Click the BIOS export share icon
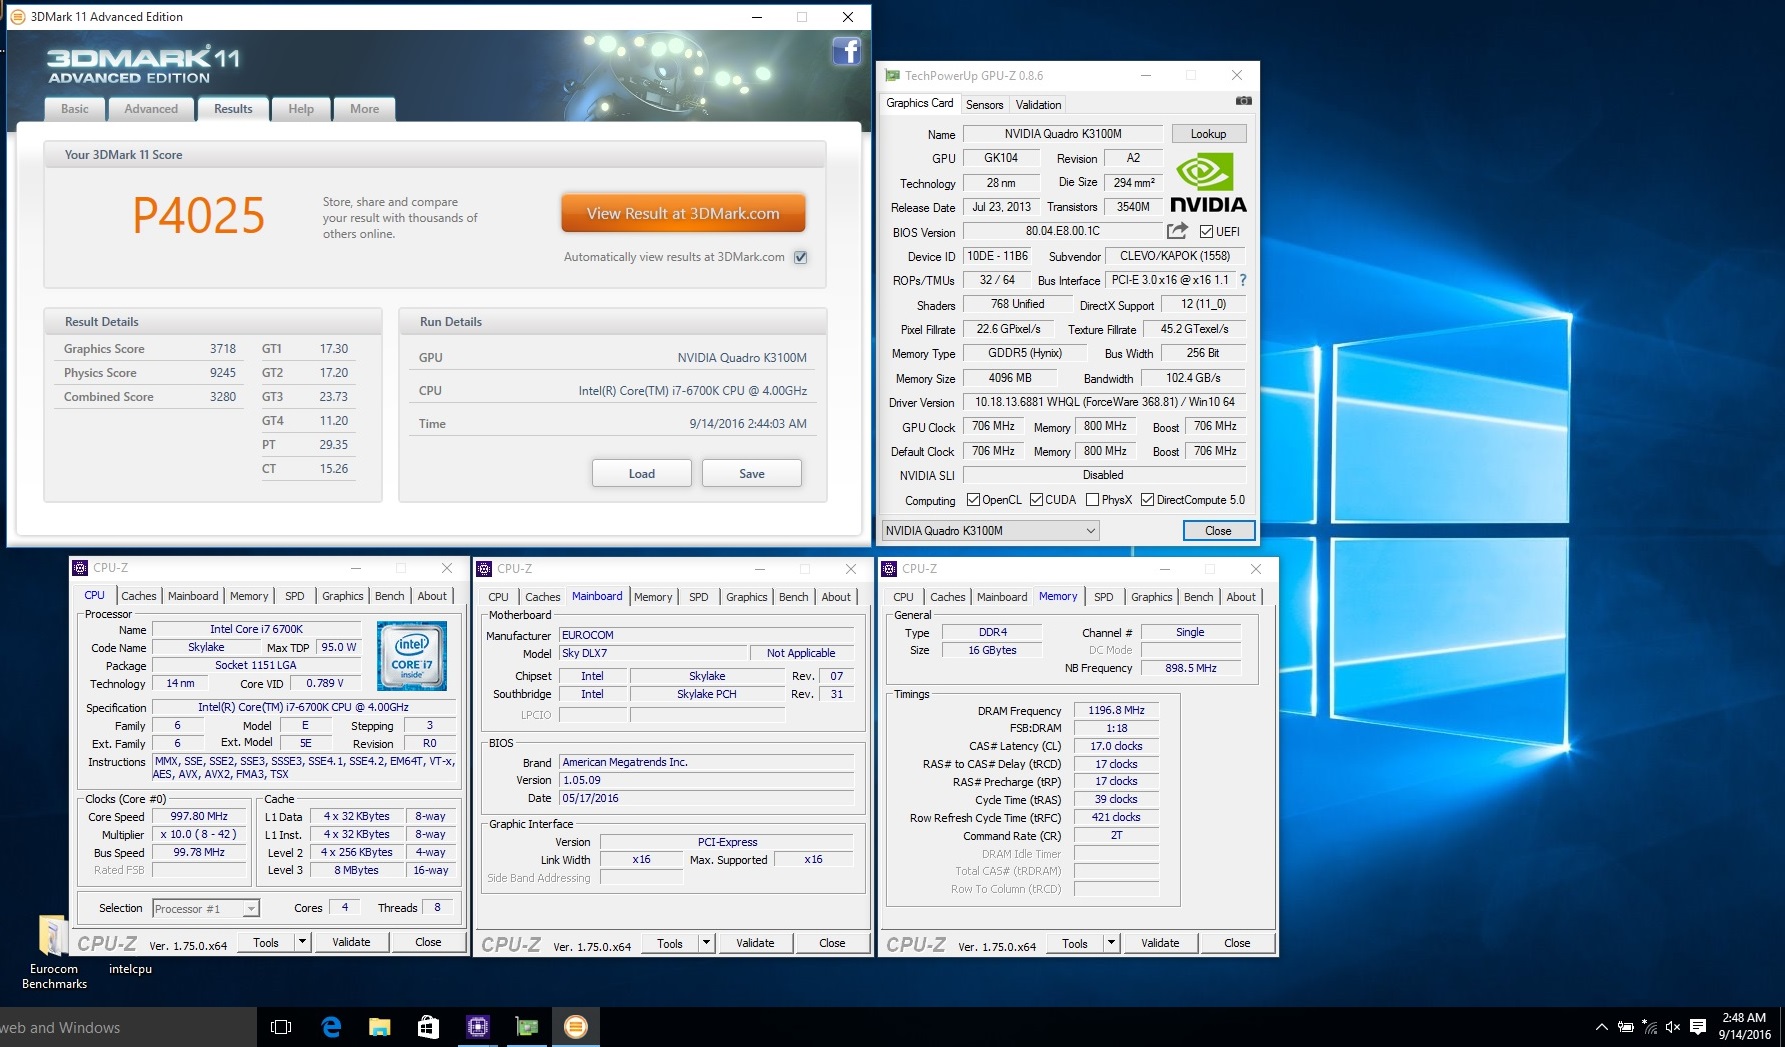Screen dimensions: 1785x1047 point(1177,231)
